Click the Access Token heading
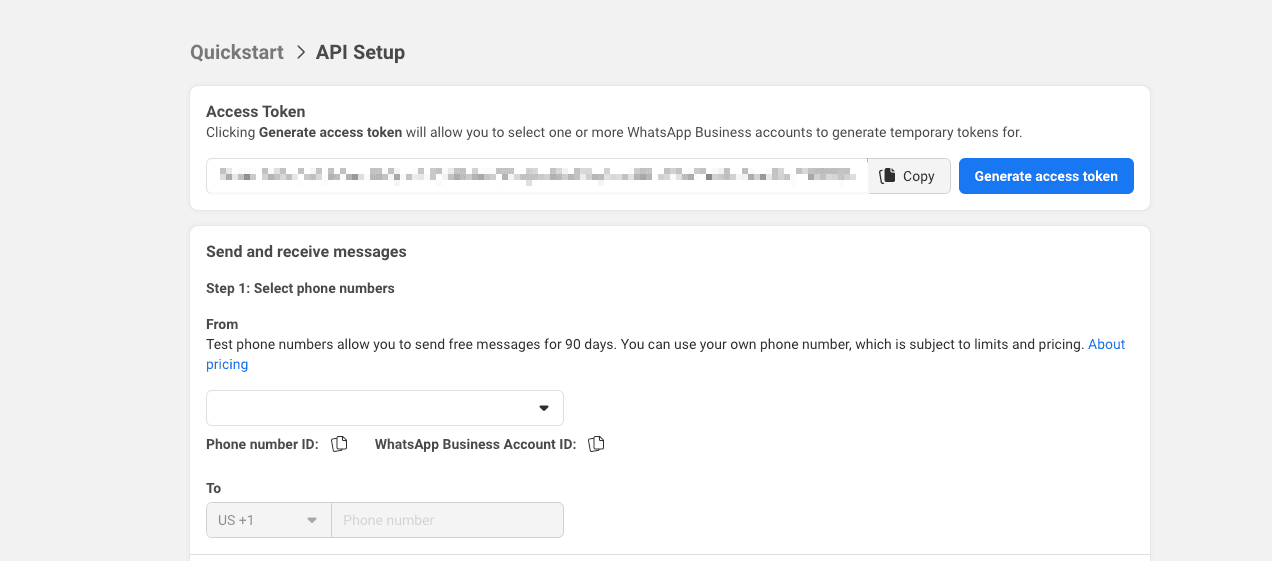This screenshot has height=561, width=1272. pyautogui.click(x=256, y=112)
